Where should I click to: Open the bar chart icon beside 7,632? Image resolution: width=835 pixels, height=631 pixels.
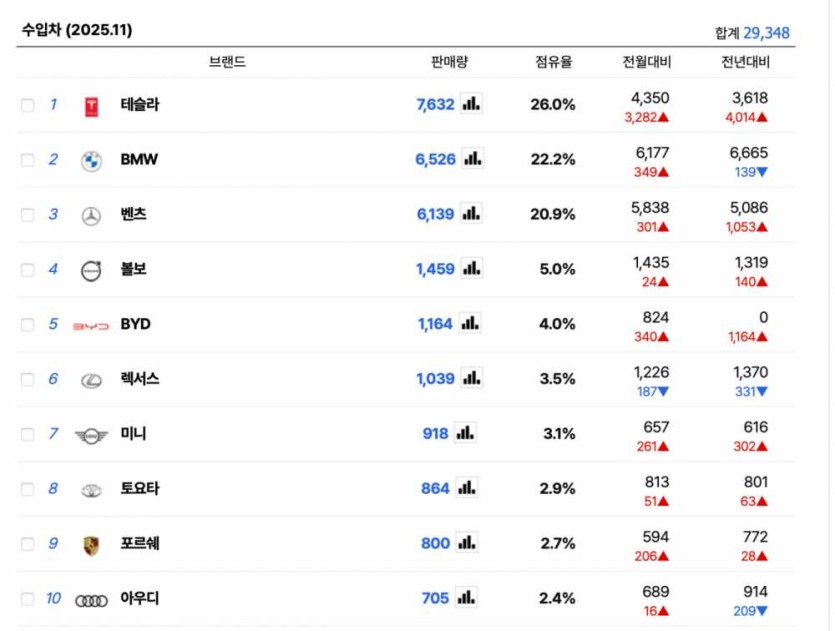[x=471, y=104]
